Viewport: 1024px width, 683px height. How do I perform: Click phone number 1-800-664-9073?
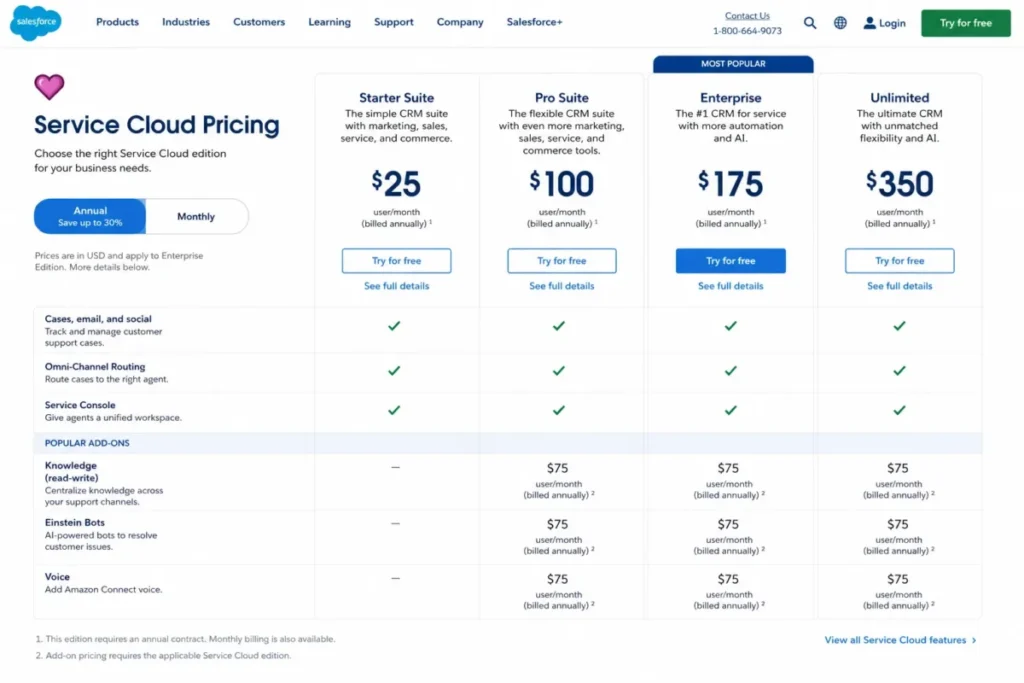coord(747,31)
